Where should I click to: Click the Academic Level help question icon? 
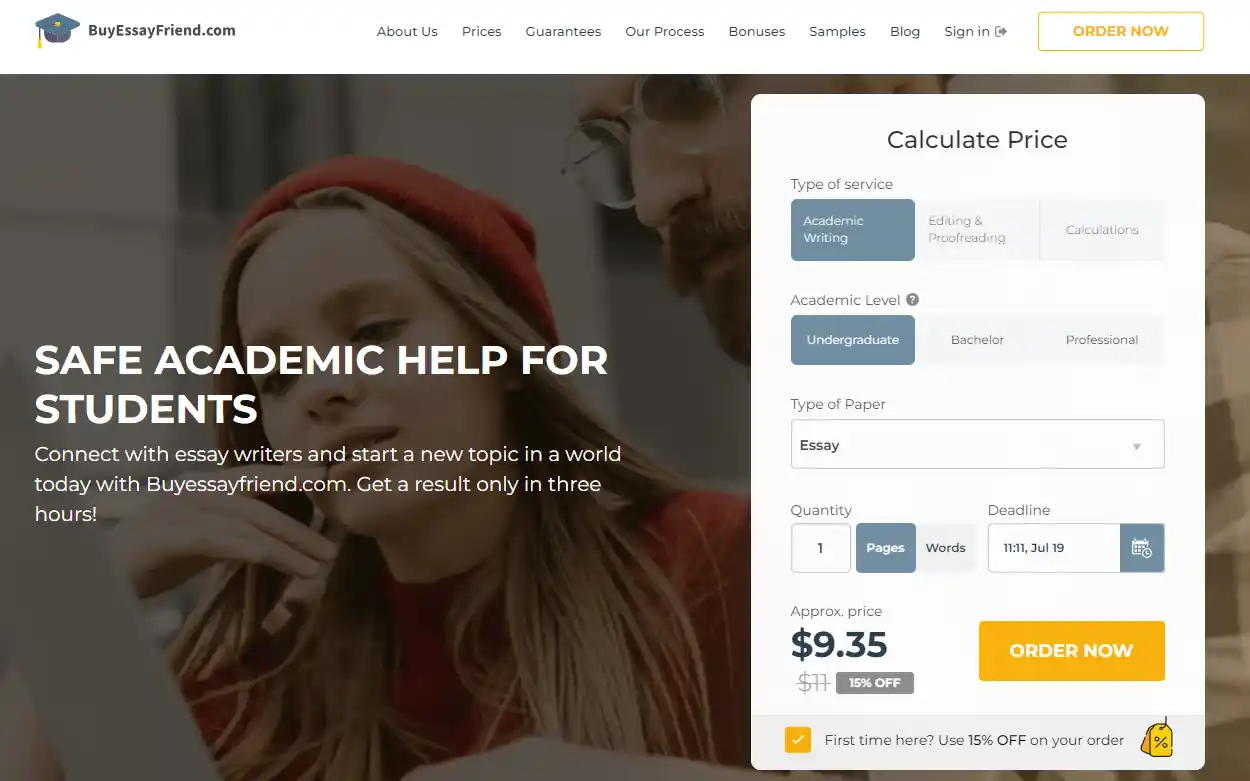[912, 300]
